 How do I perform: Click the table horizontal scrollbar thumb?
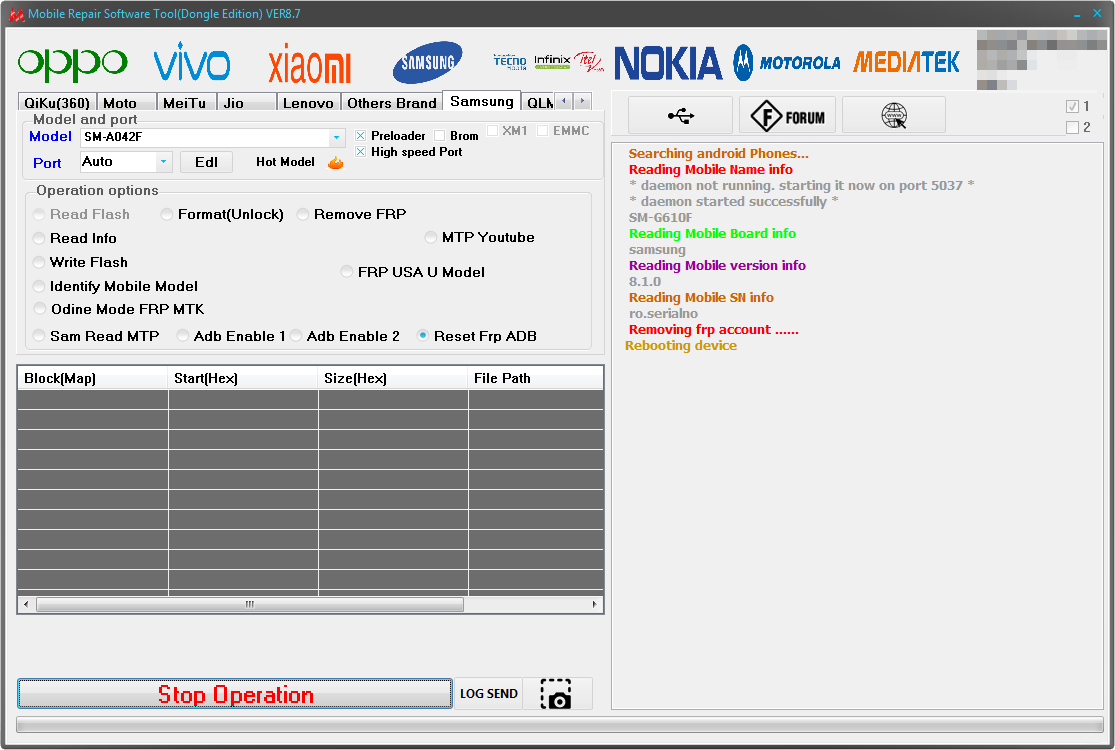pos(250,604)
